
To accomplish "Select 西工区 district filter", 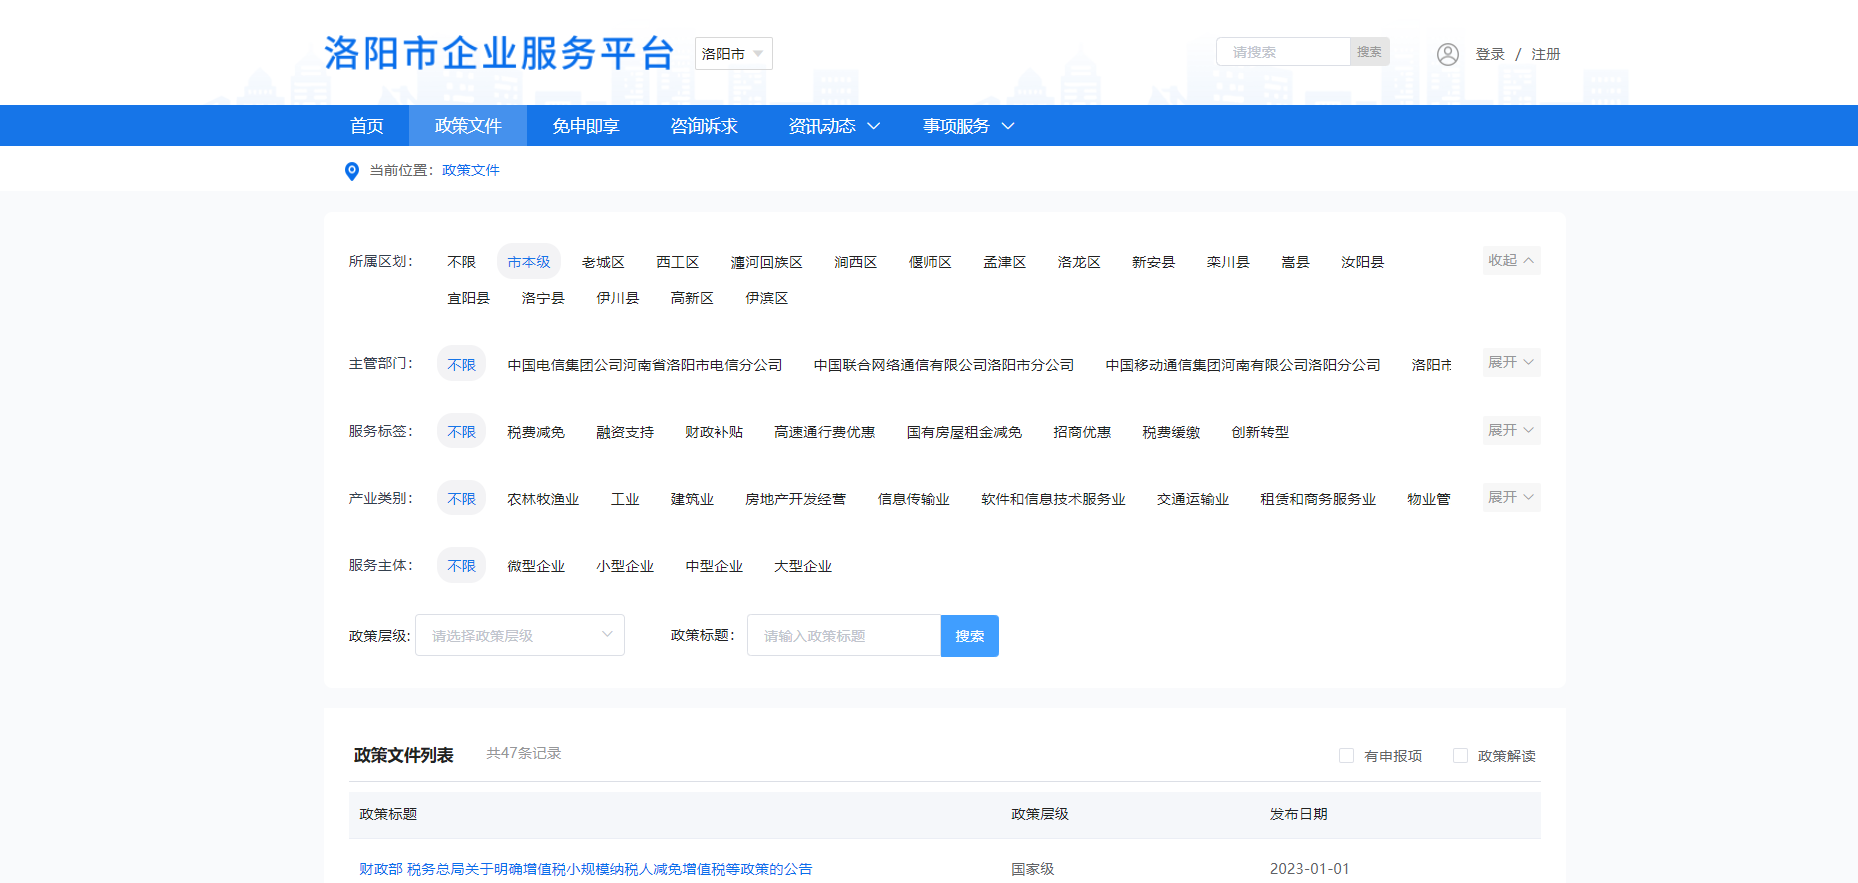I will [x=677, y=262].
